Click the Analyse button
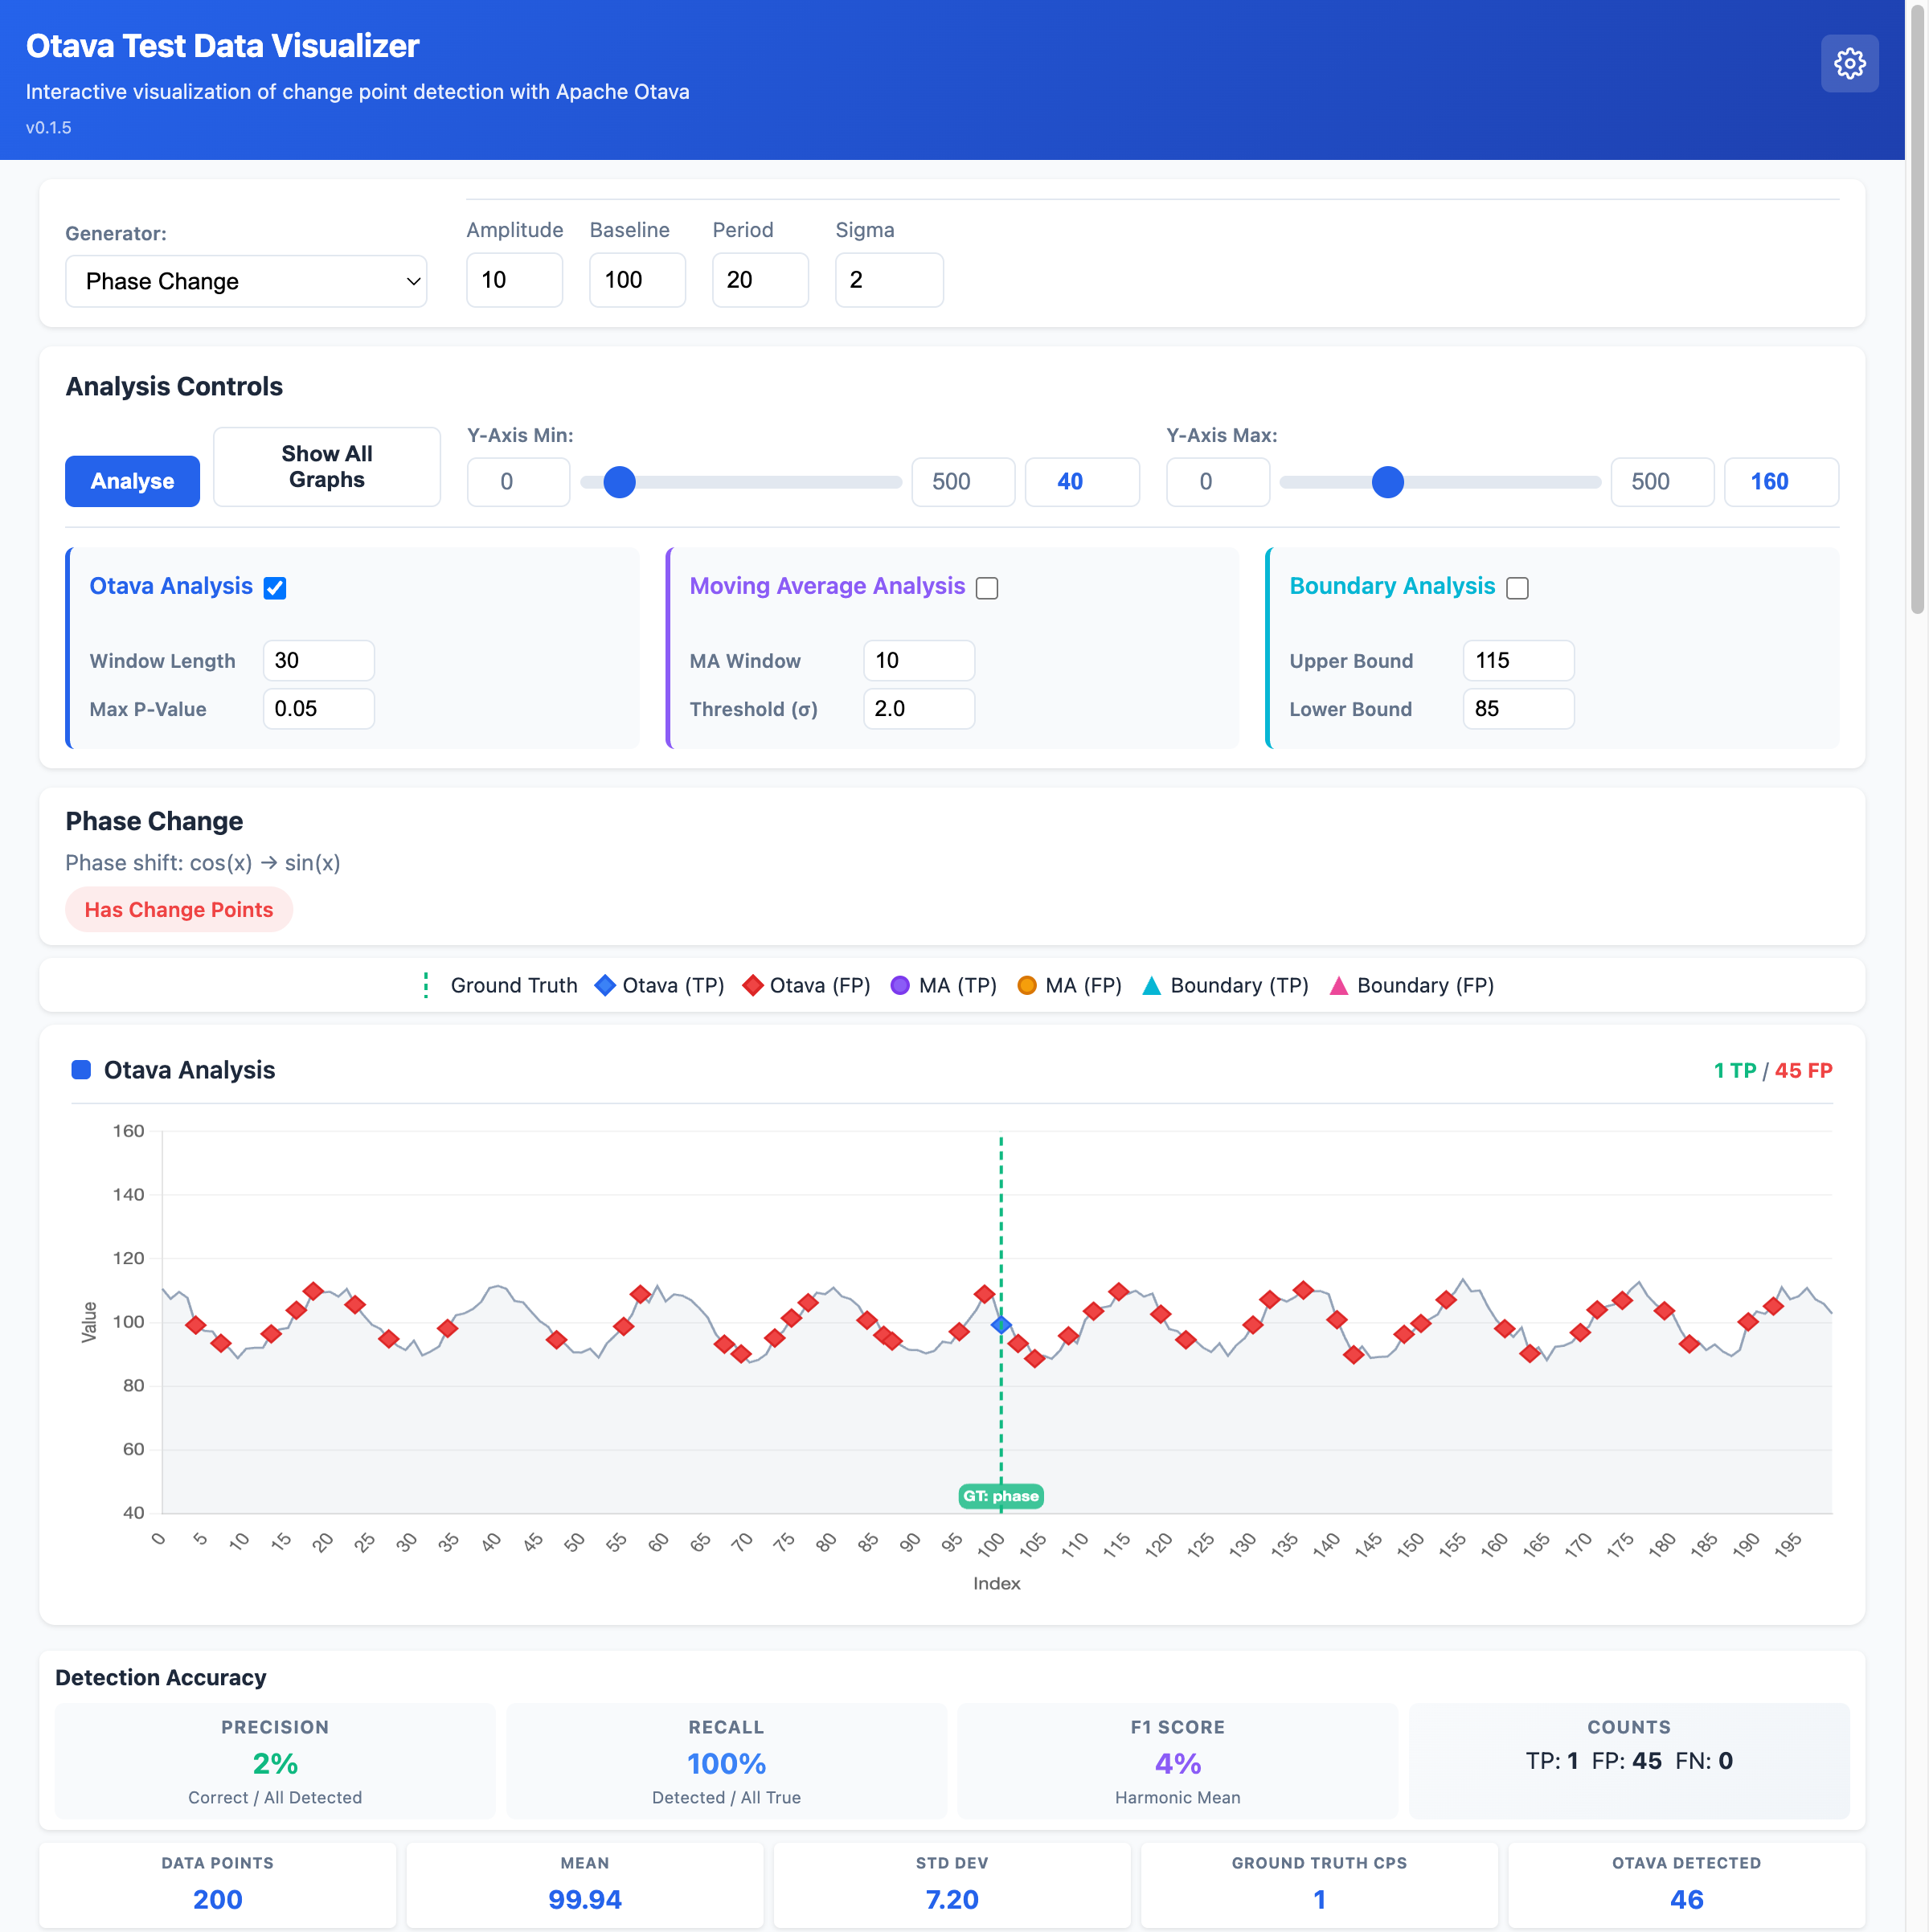Screen dimensions: 1929x1932 [x=132, y=481]
